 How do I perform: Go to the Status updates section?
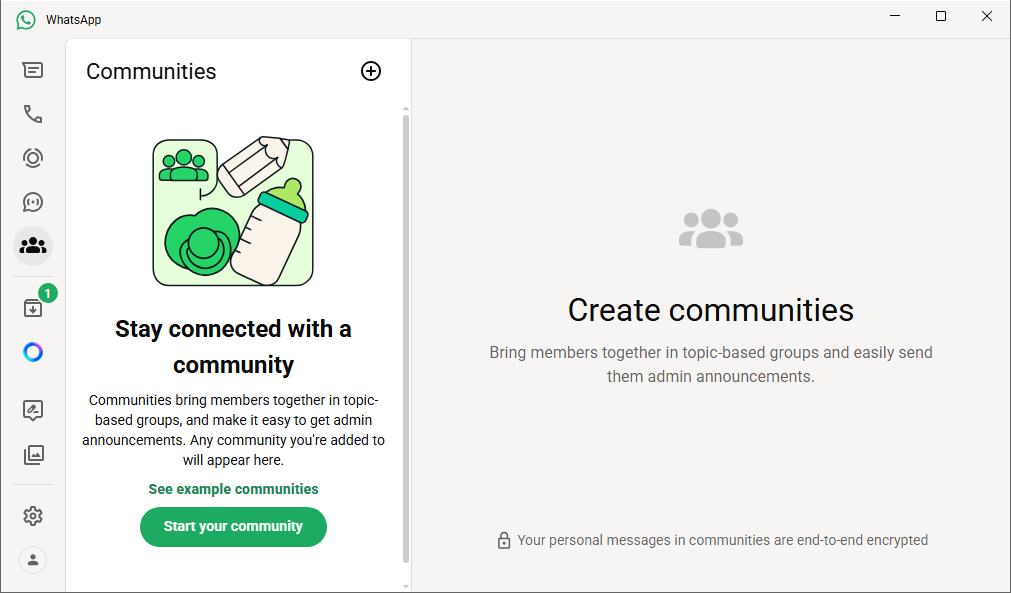tap(33, 158)
